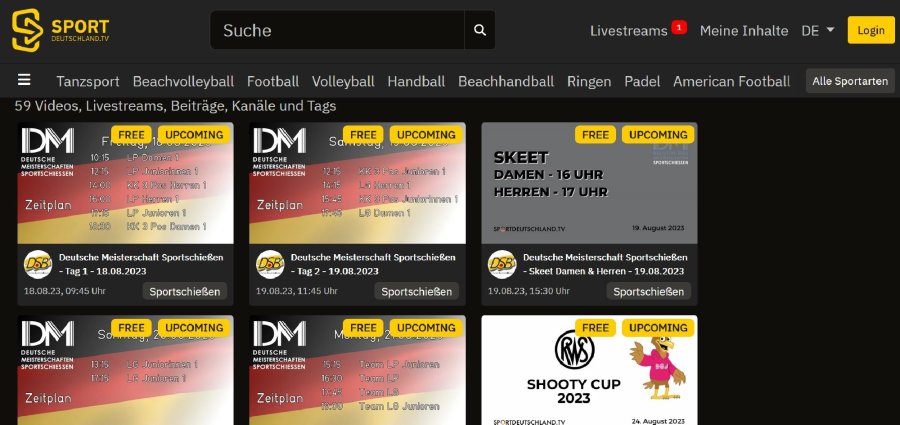This screenshot has height=425, width=900.
Task: Open Meine Inhalte link
Action: coord(744,30)
